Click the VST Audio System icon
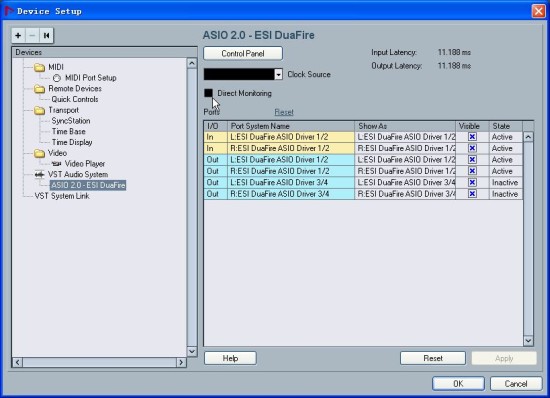 [40, 174]
